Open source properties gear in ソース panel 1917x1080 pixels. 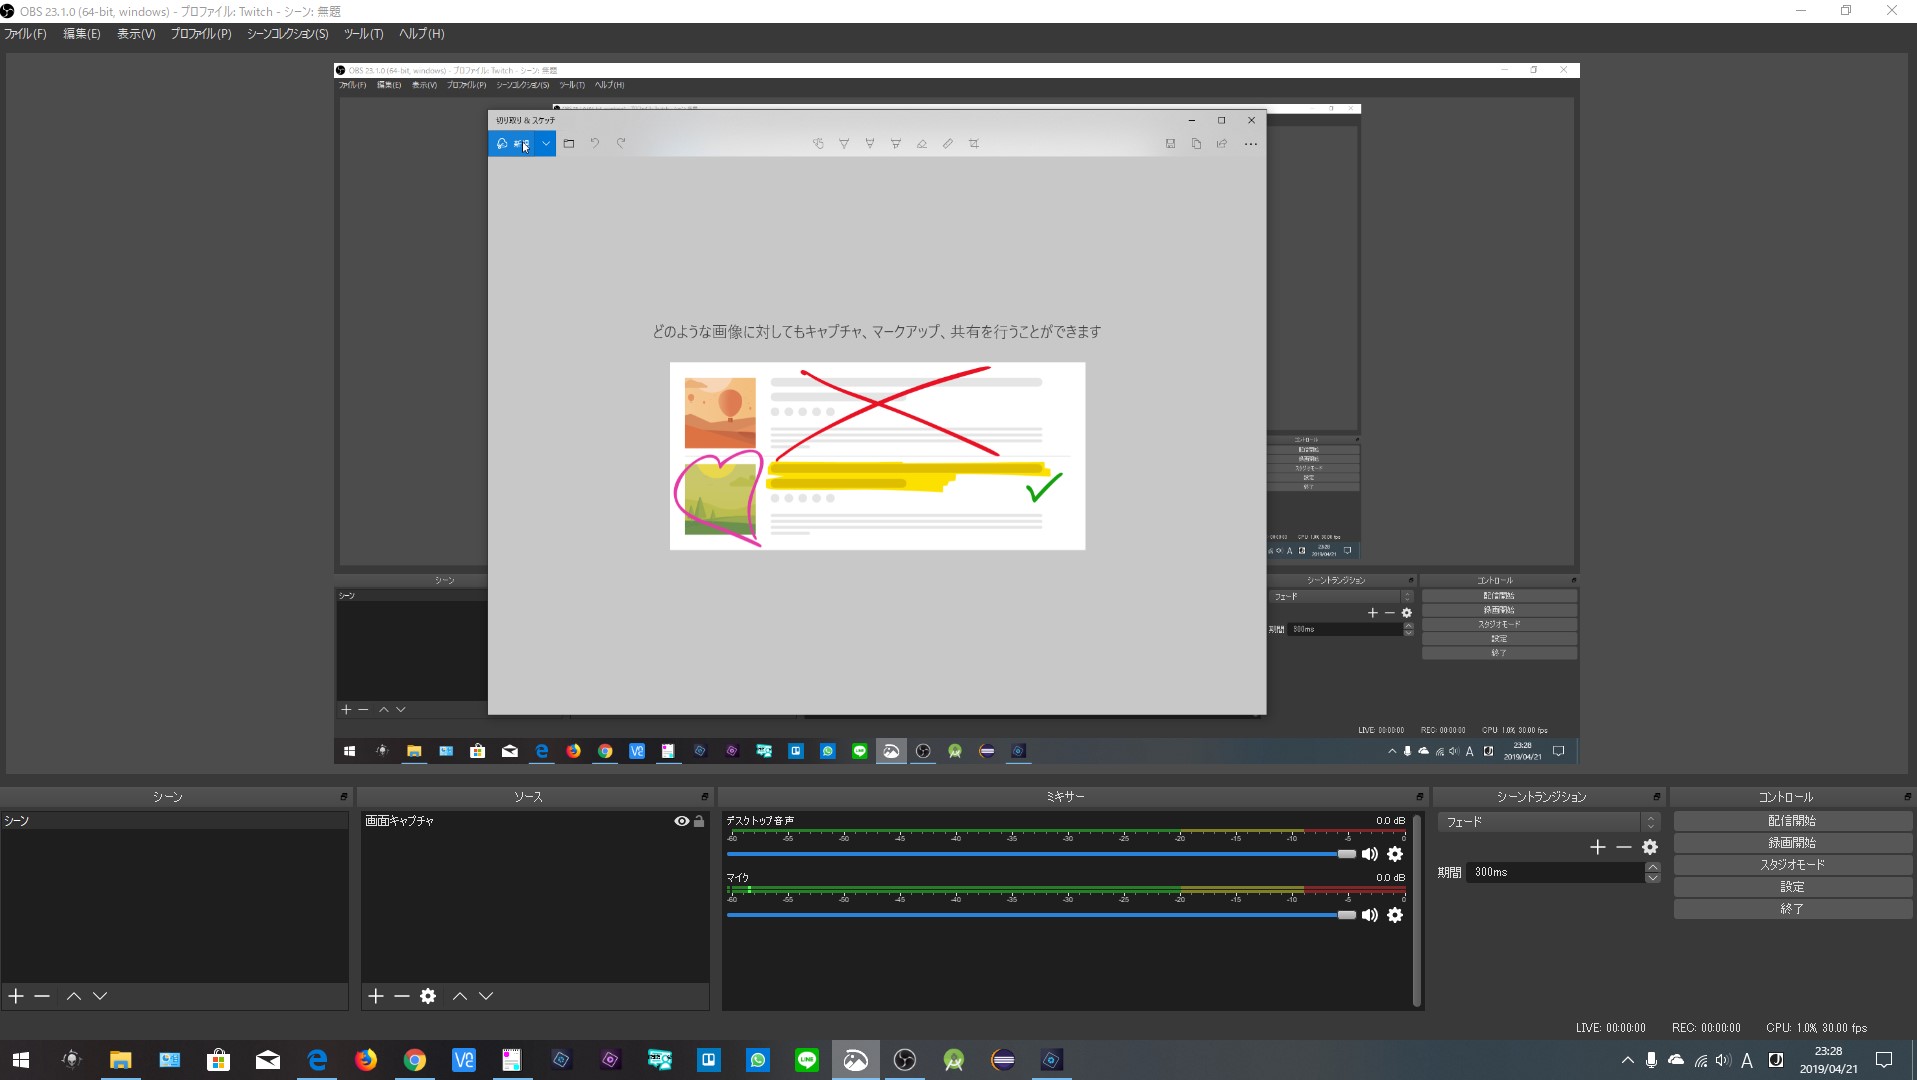428,996
